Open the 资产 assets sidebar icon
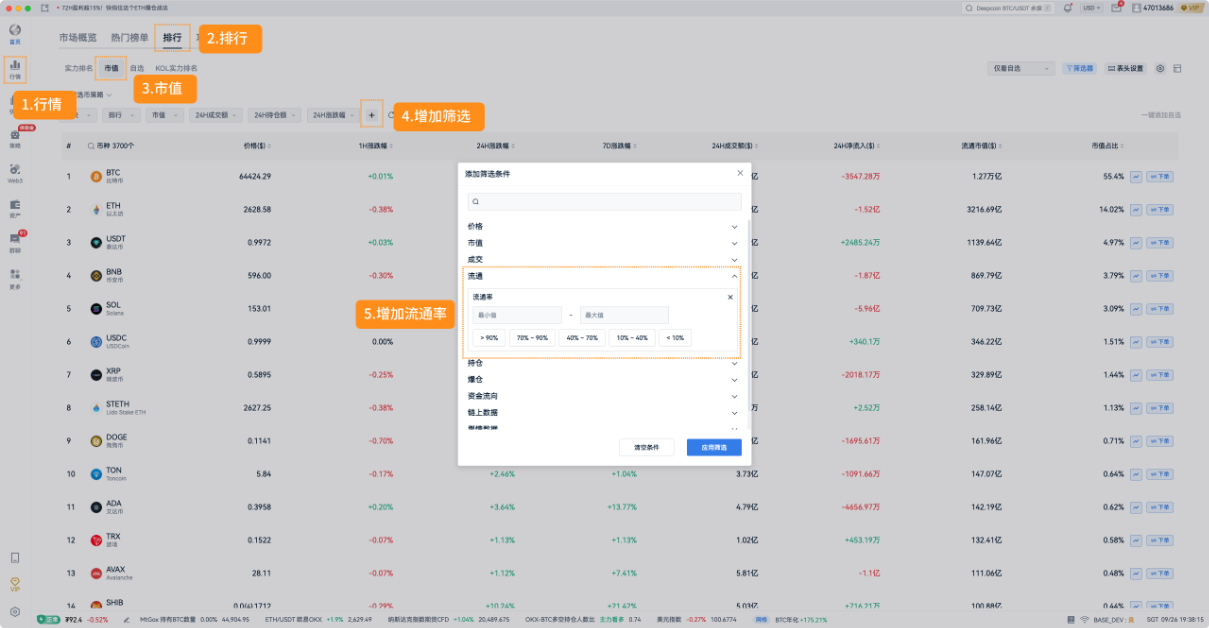Screen dimensions: 1209x628 pos(15,207)
